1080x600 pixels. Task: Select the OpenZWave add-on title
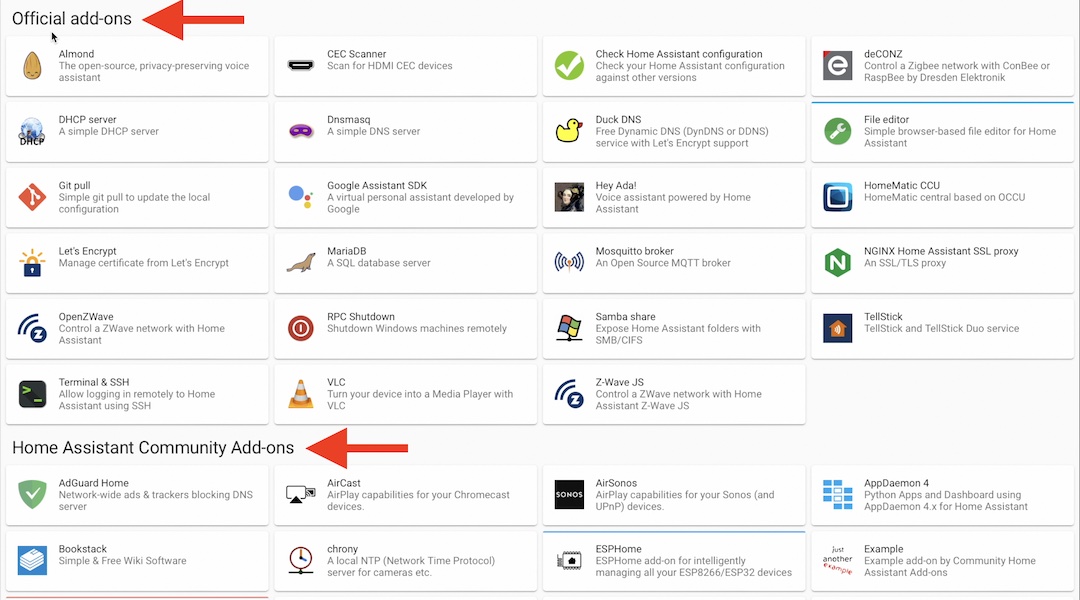[86, 316]
